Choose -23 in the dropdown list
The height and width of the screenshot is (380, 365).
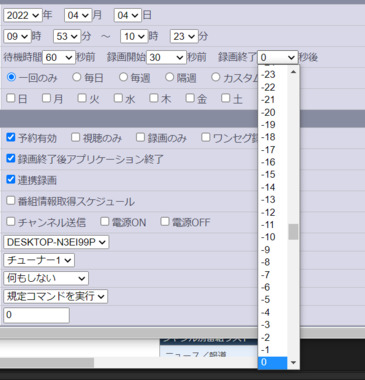(273, 75)
